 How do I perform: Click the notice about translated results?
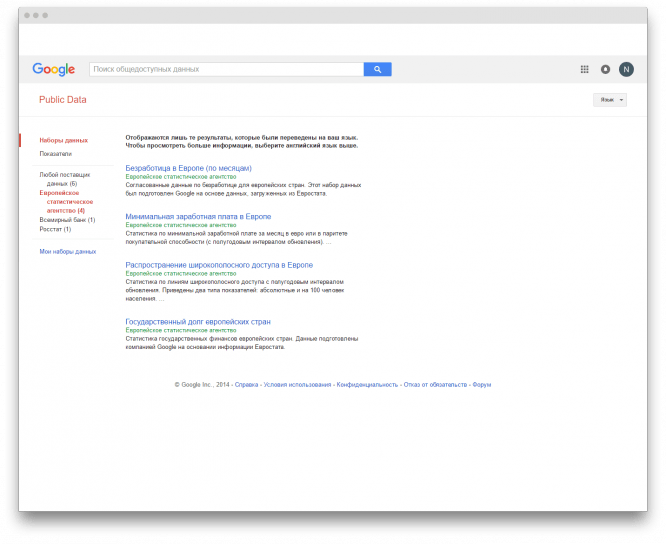242,141
